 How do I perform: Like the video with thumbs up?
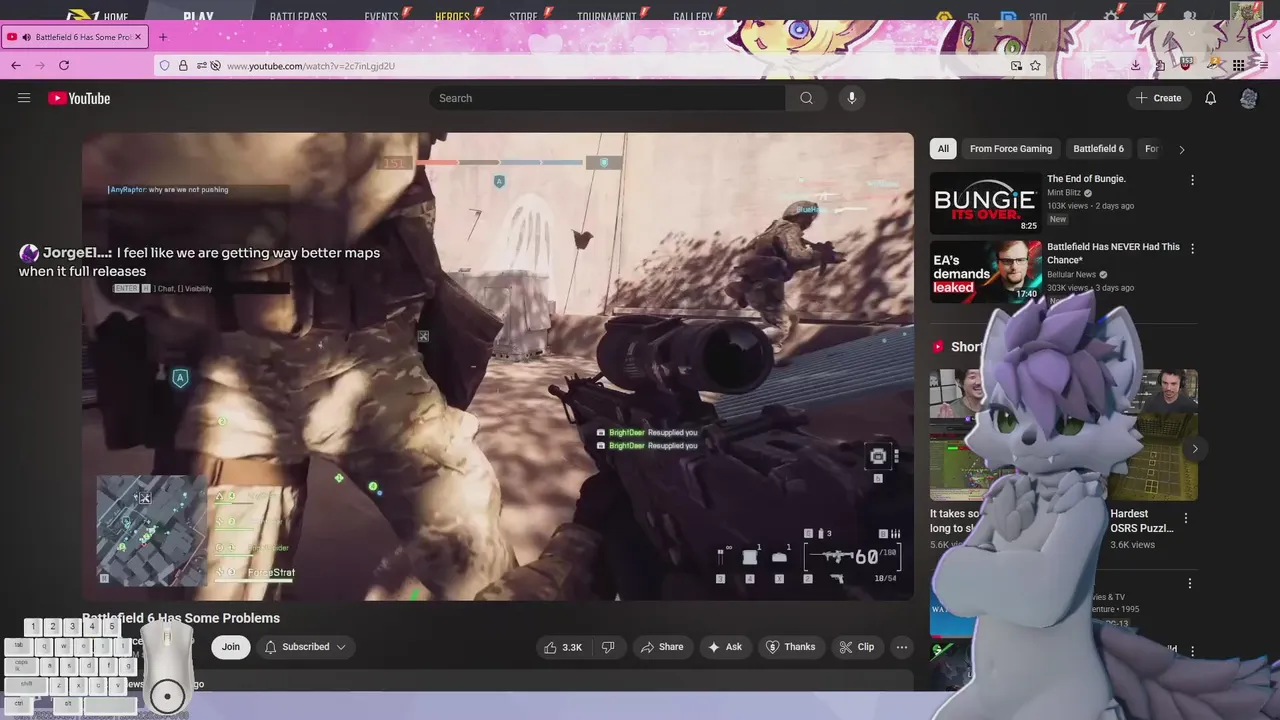pos(563,647)
